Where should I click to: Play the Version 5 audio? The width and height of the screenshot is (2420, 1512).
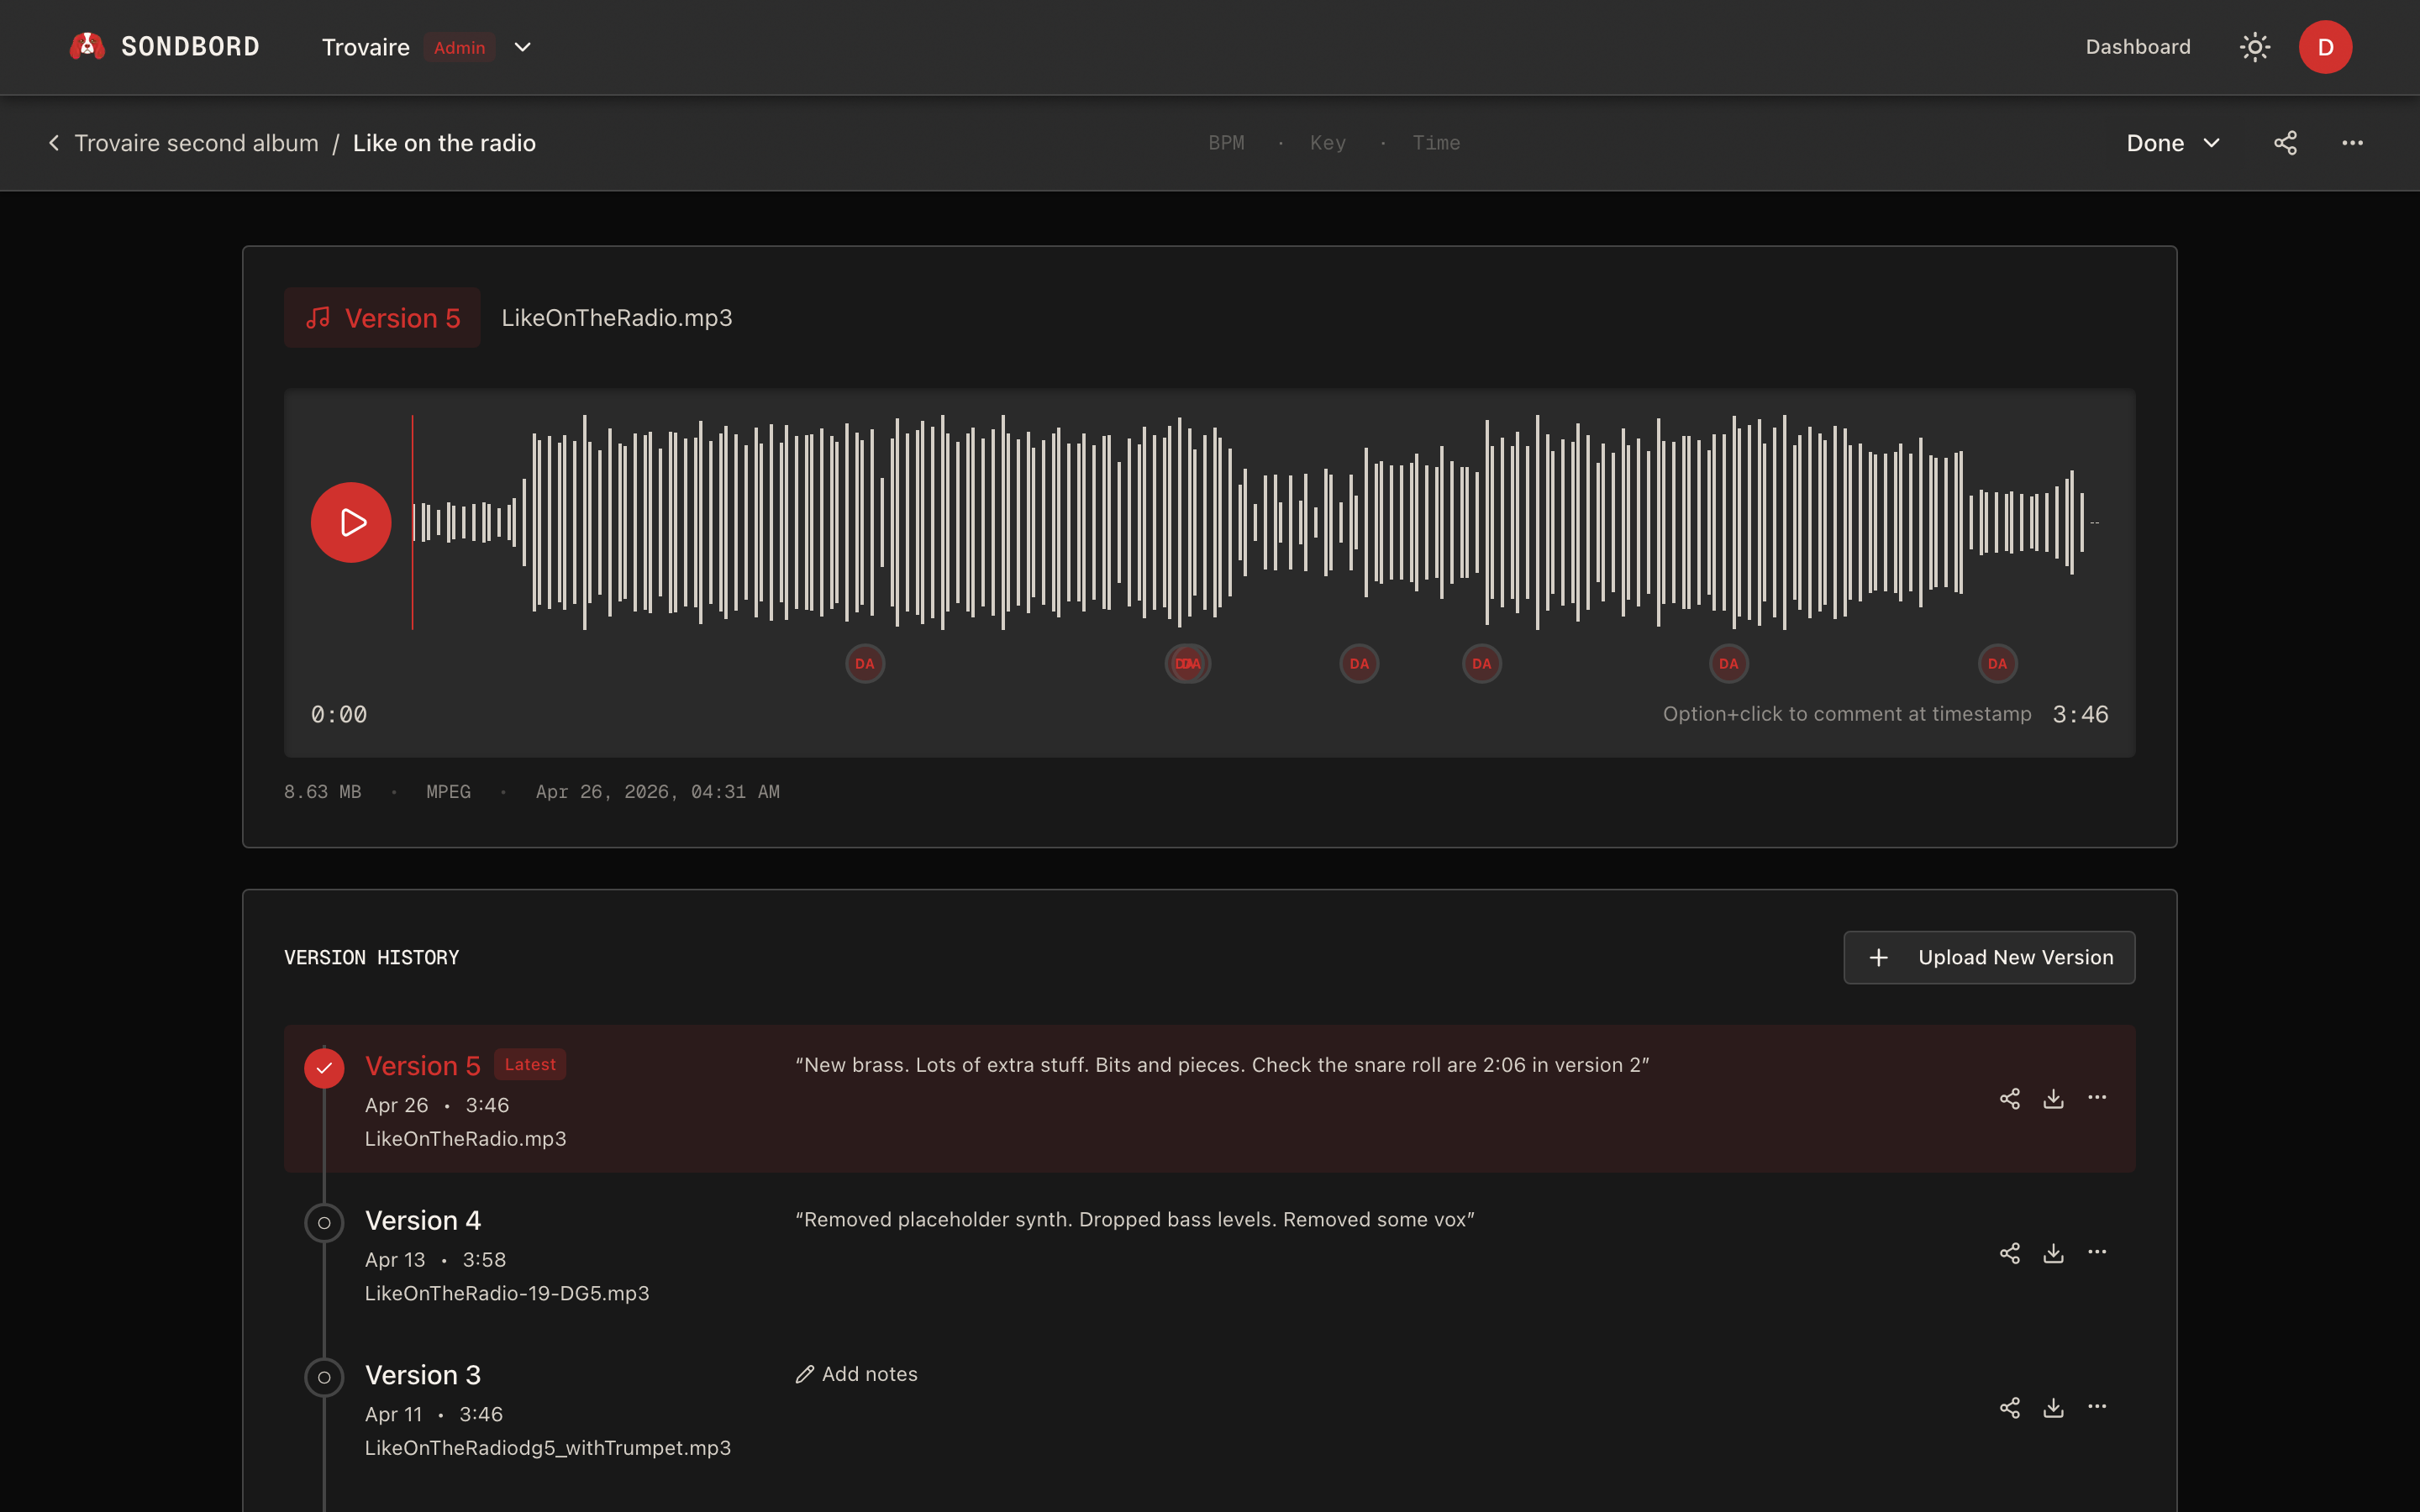[351, 522]
